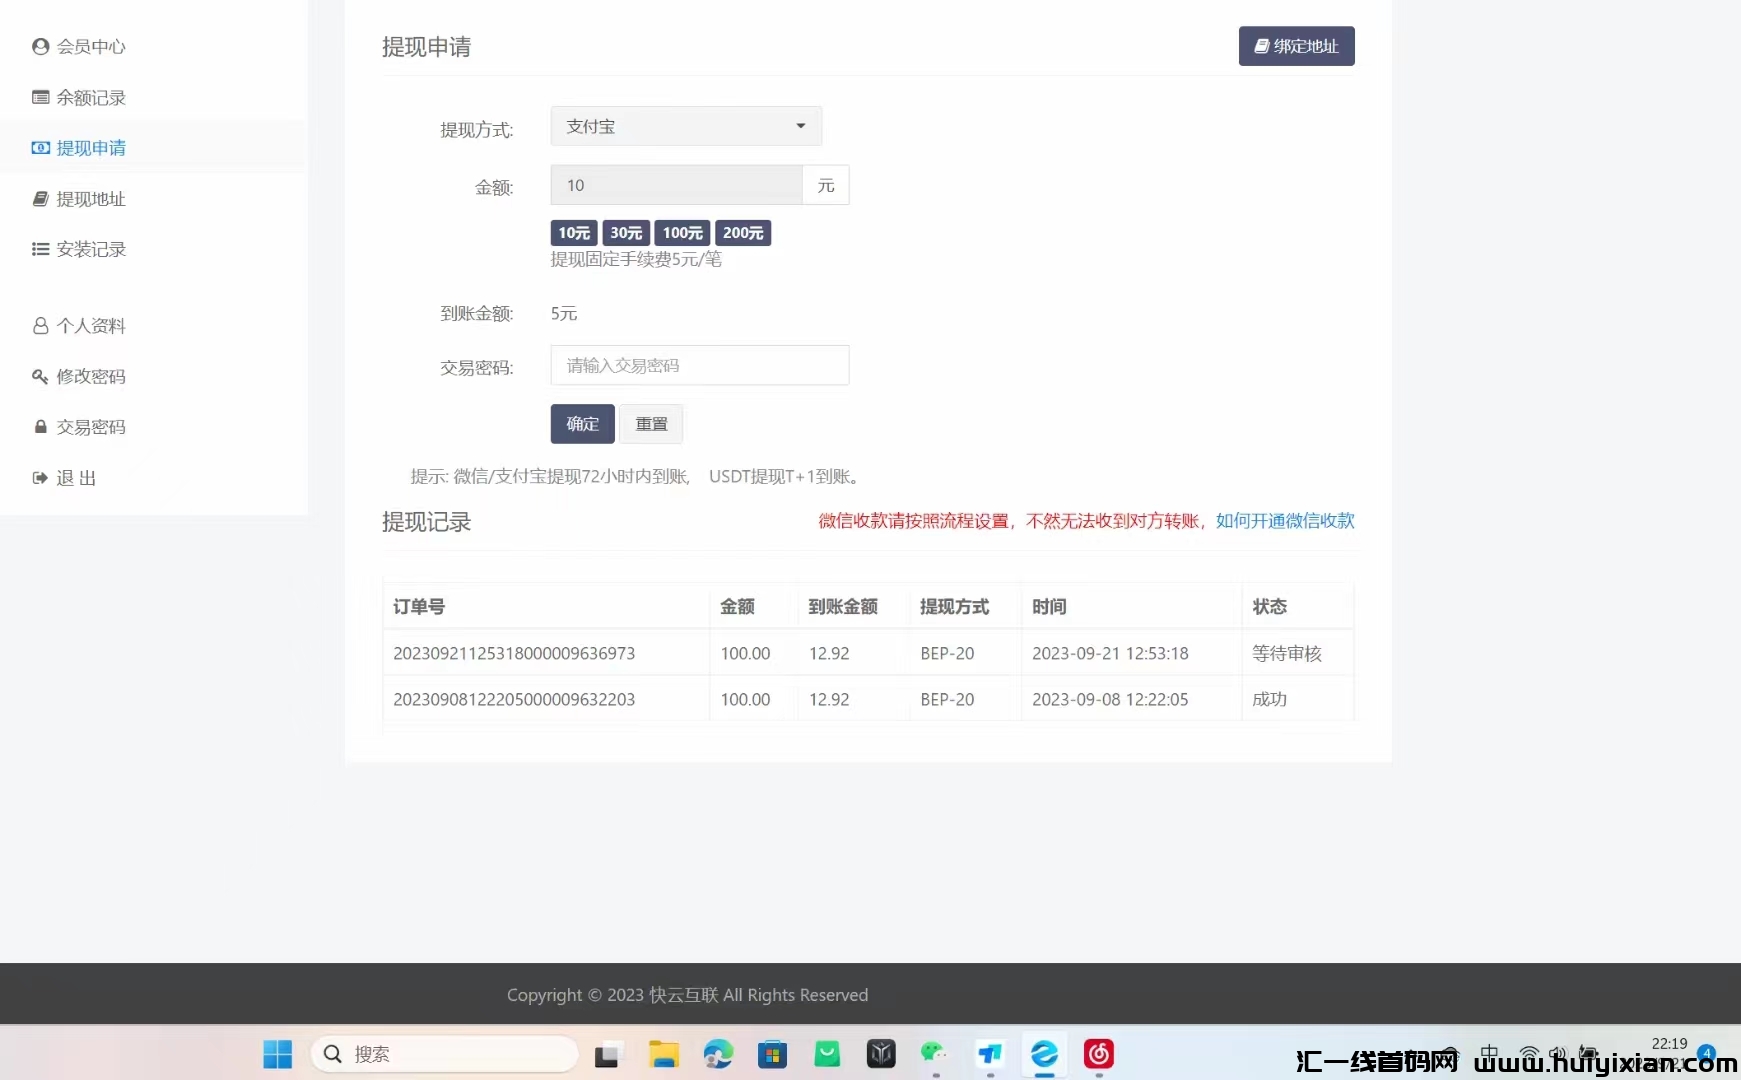
Task: Click the 退出 sign-out icon
Action: (40, 478)
